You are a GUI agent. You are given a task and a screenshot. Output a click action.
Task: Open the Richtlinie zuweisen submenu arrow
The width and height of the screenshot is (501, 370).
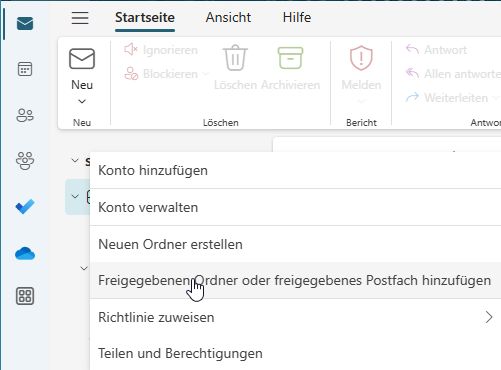tap(489, 317)
